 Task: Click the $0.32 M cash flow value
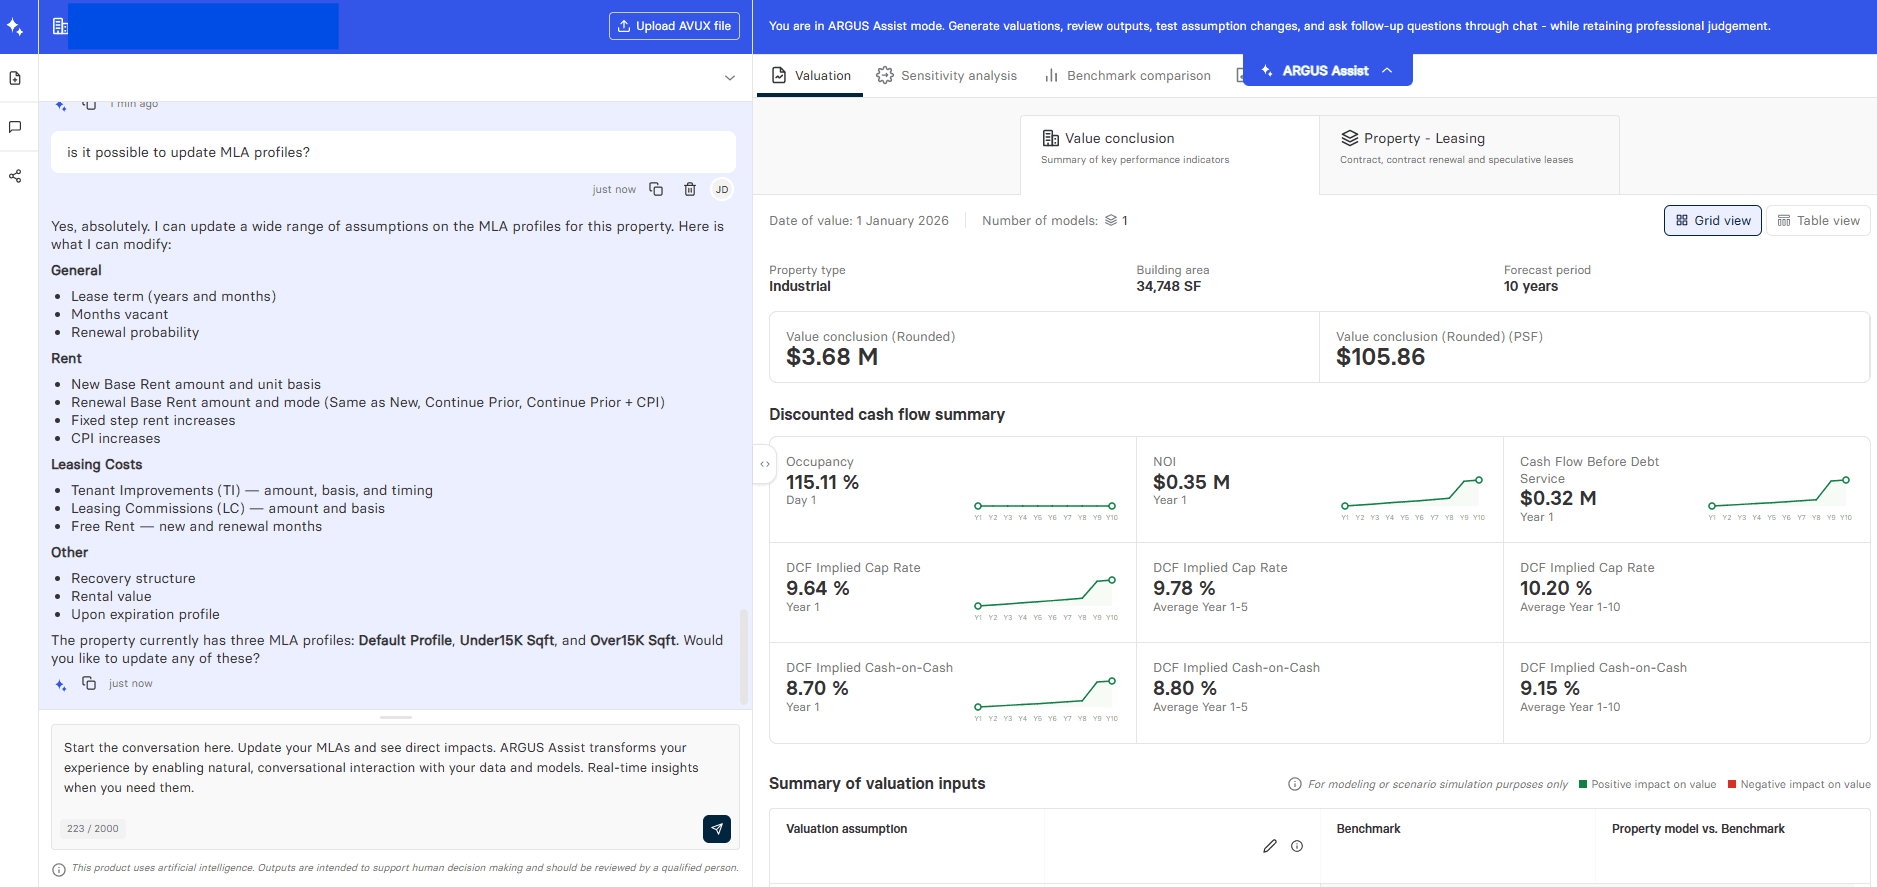(x=1558, y=498)
